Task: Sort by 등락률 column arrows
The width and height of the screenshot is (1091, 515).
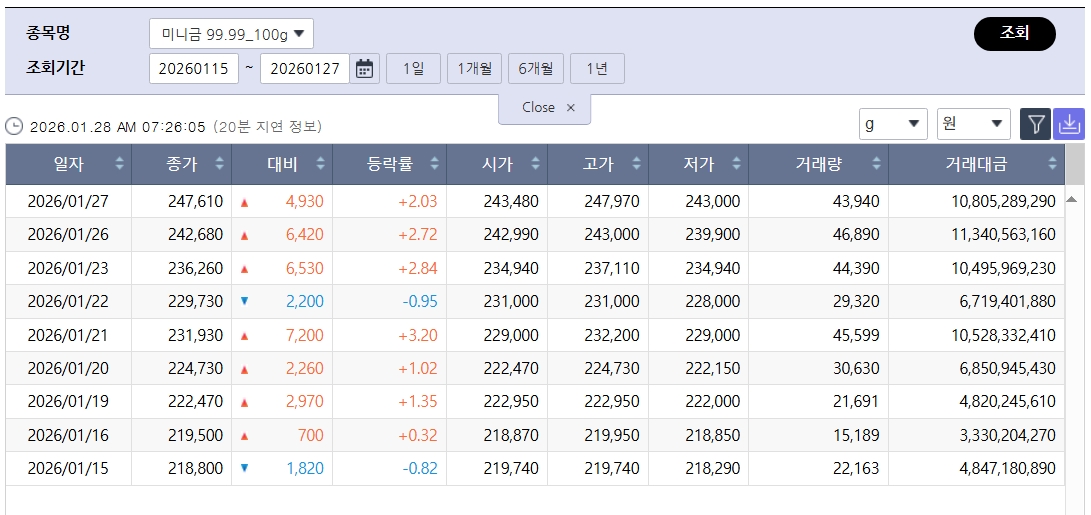Action: [435, 164]
